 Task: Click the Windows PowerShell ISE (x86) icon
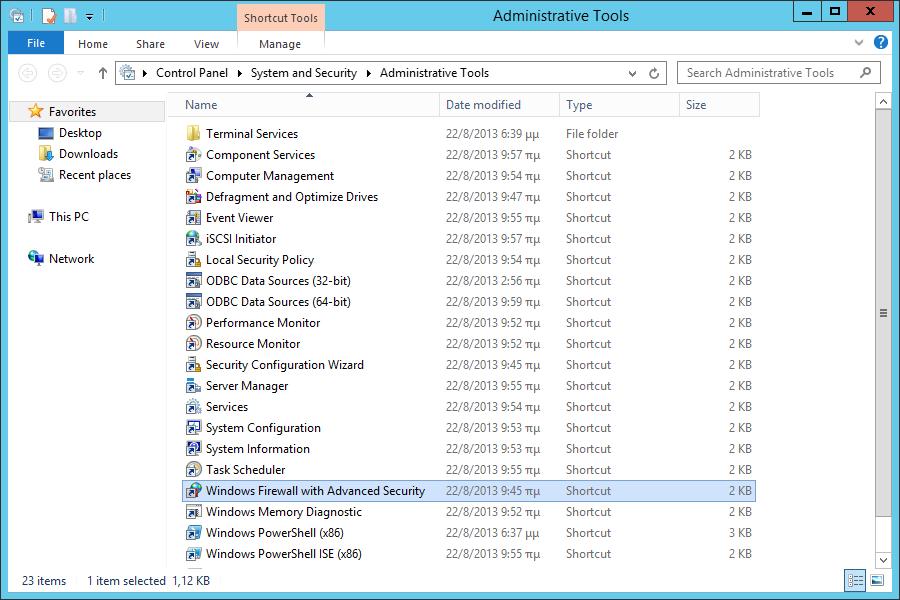click(x=193, y=553)
